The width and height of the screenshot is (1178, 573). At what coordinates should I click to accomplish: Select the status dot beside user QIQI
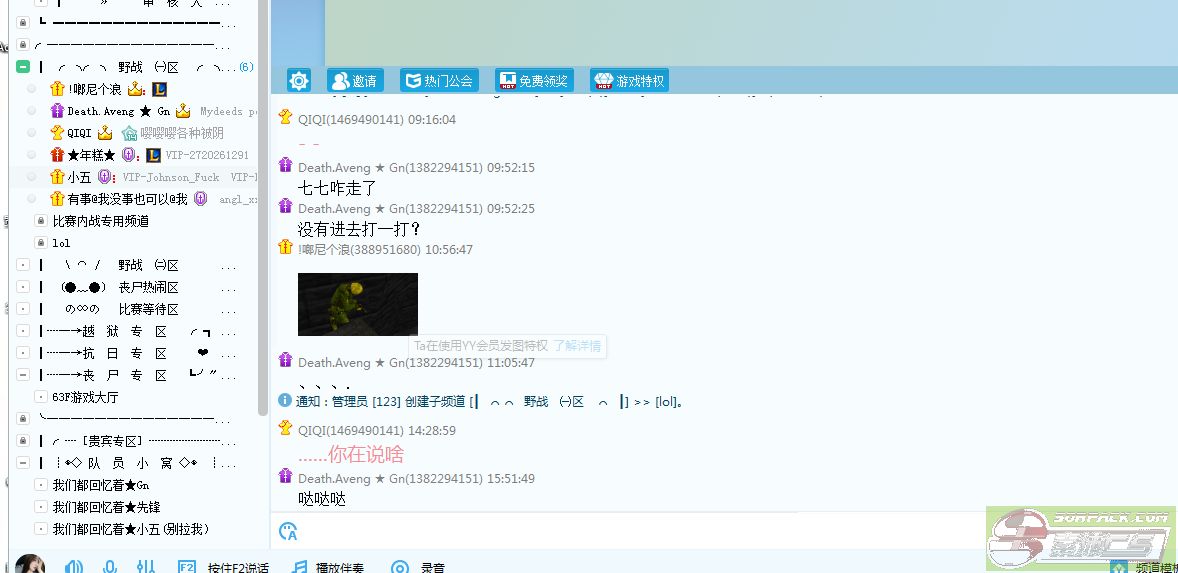(32, 133)
